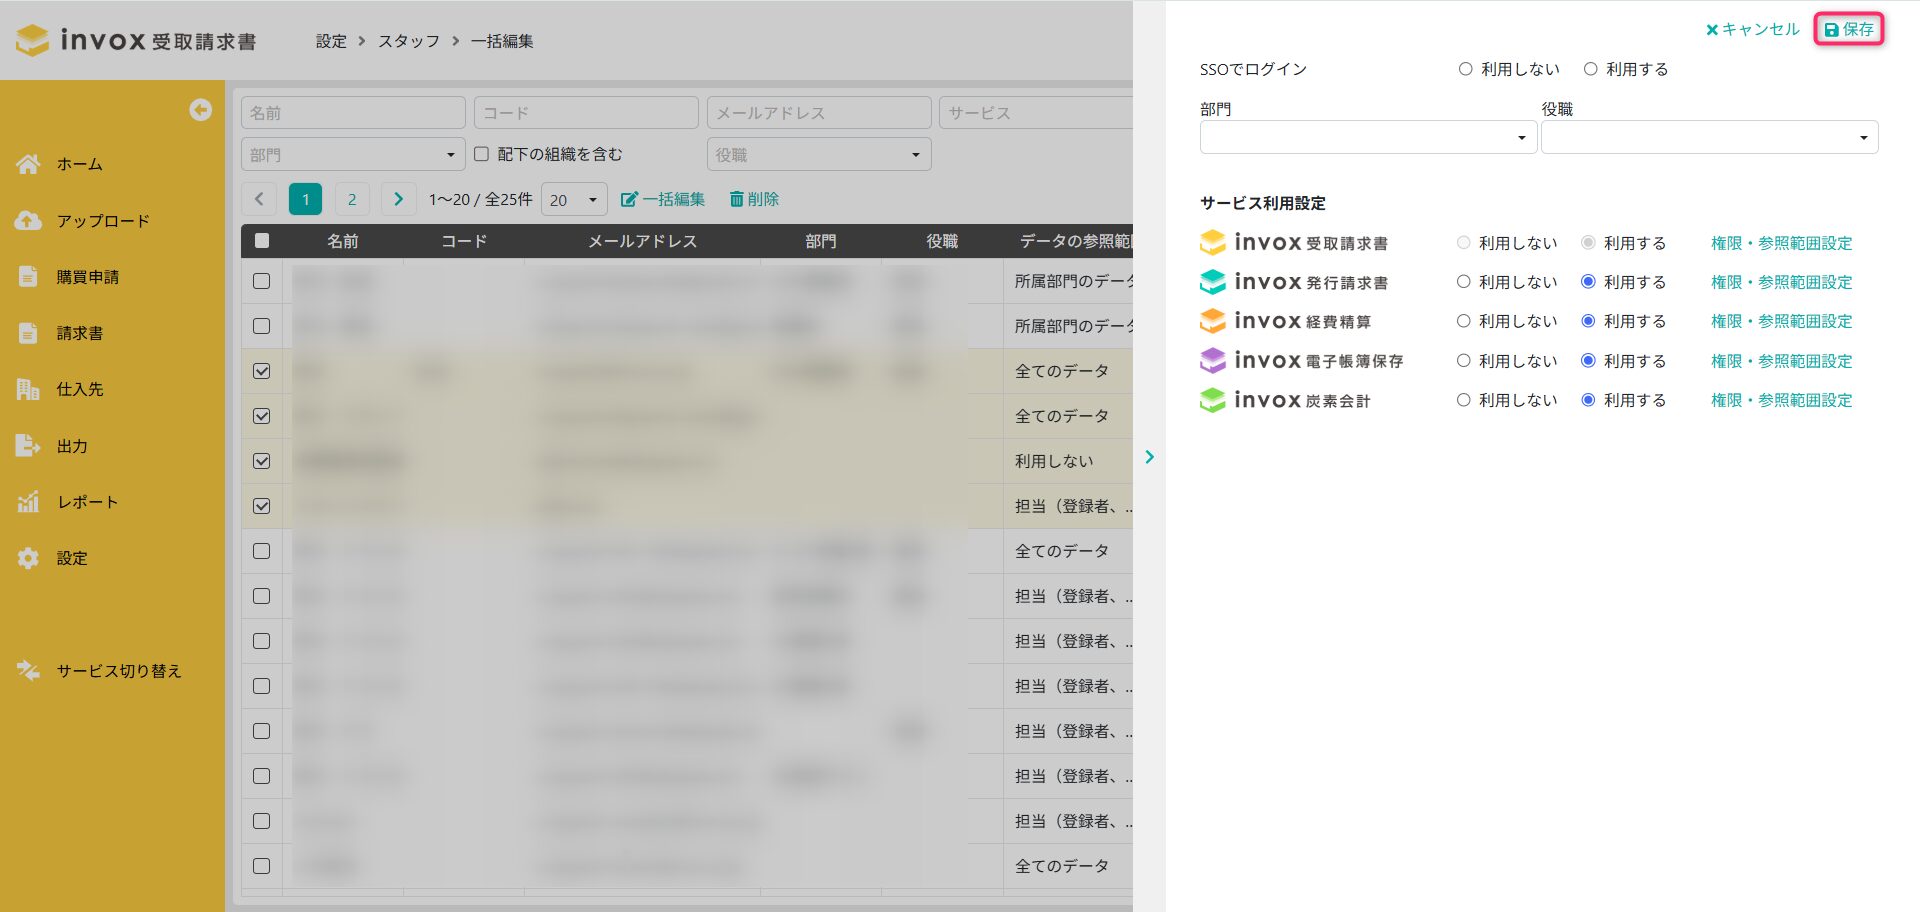Screen dimensions: 1920x912
Task: Click the invox 経費精算 service icon
Action: (1213, 321)
